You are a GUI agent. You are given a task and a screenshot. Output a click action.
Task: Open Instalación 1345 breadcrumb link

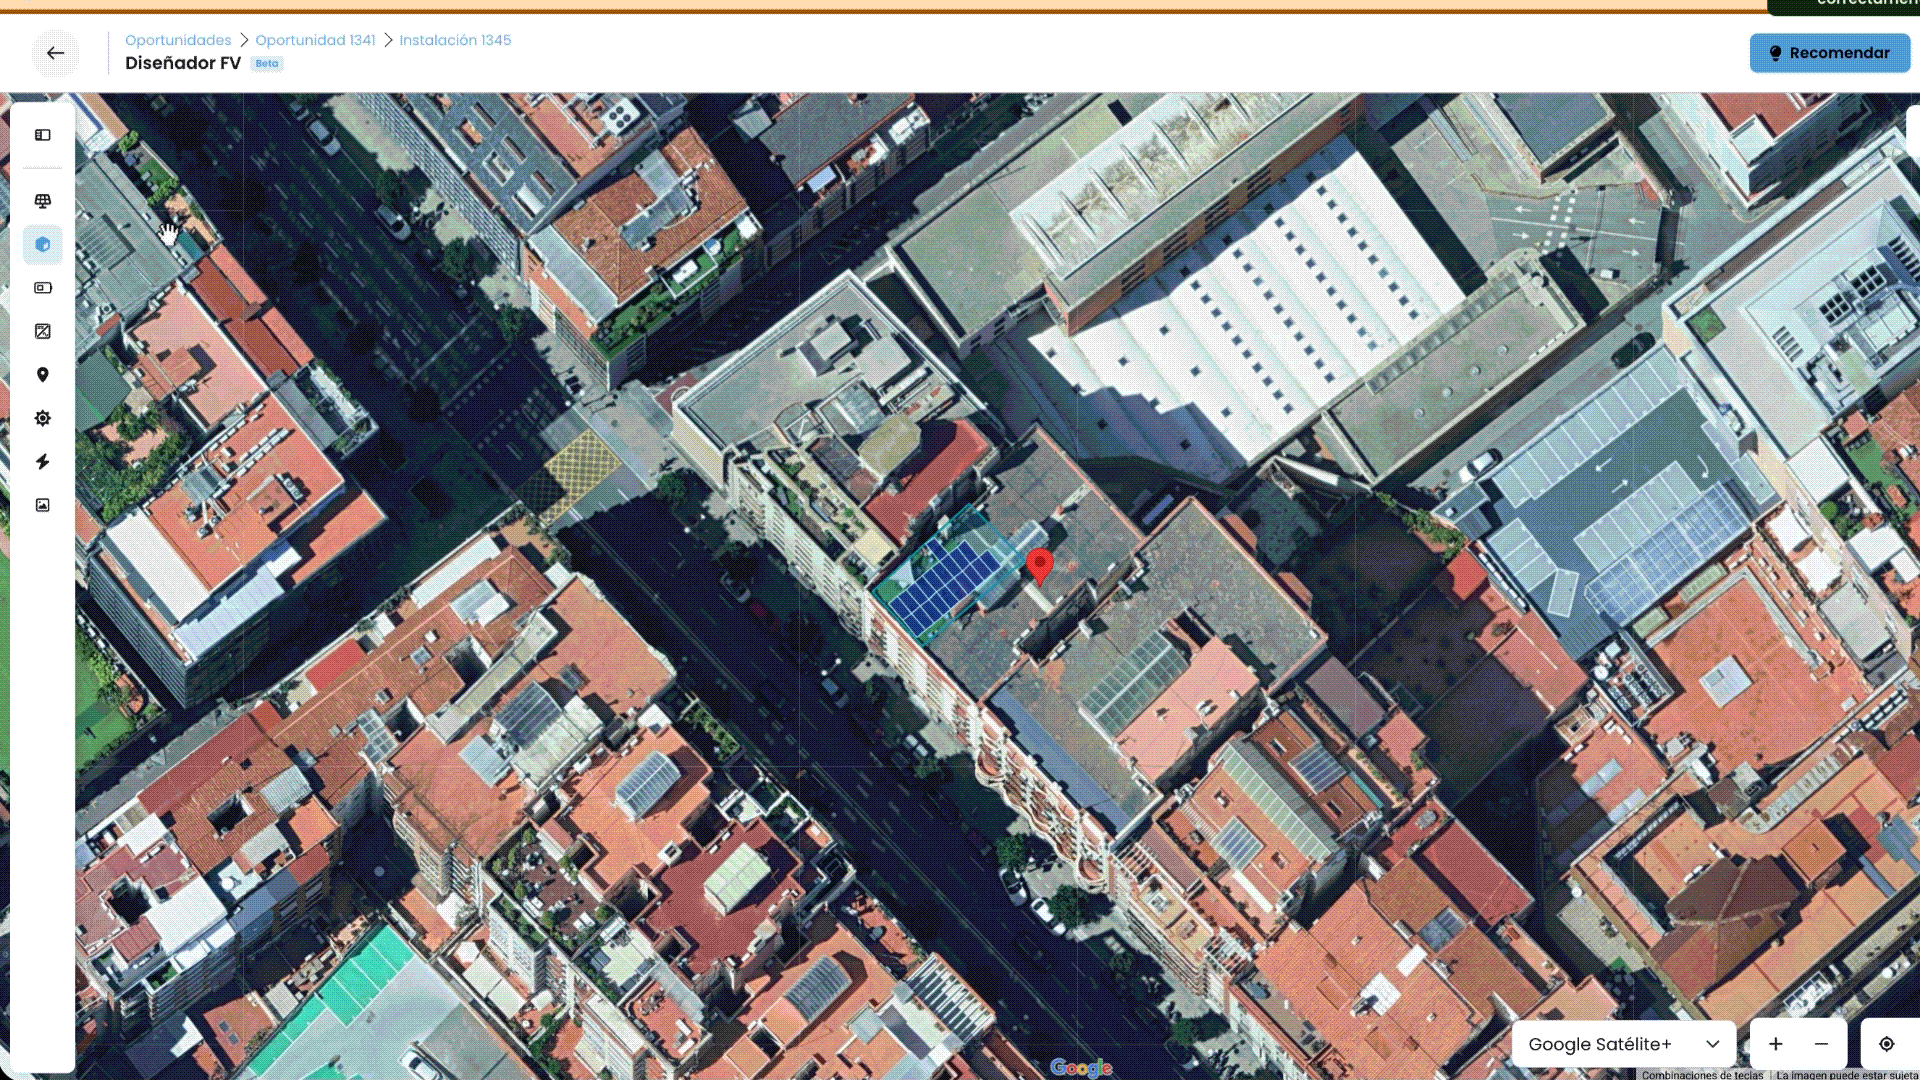(x=455, y=40)
